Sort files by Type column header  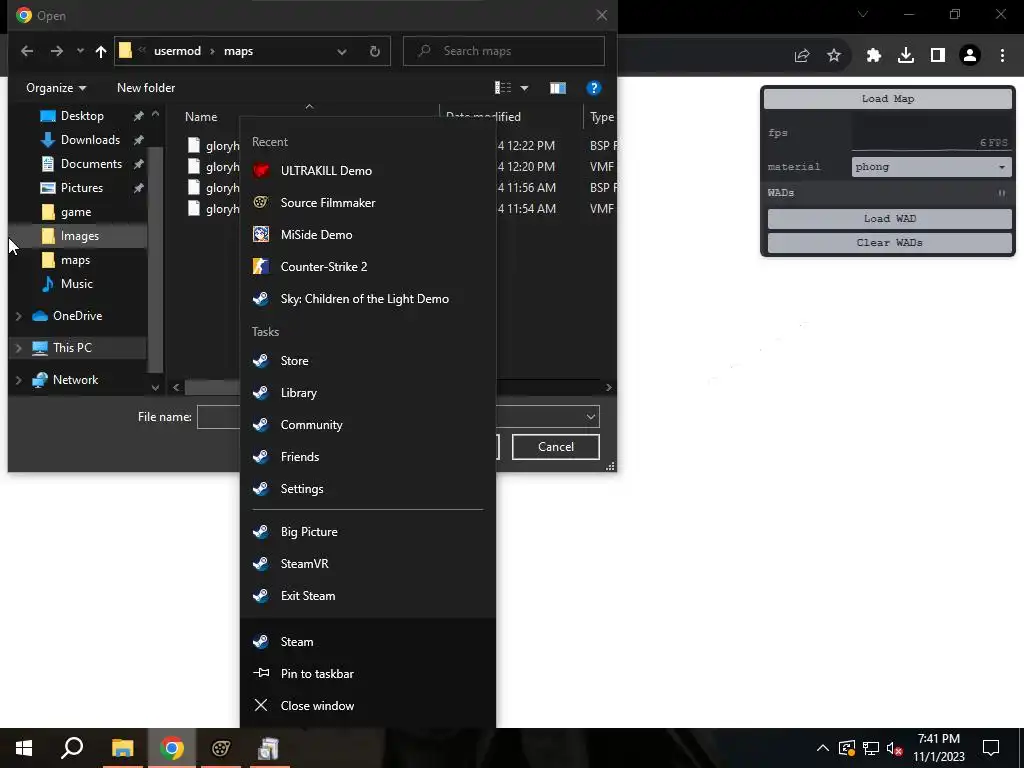601,117
